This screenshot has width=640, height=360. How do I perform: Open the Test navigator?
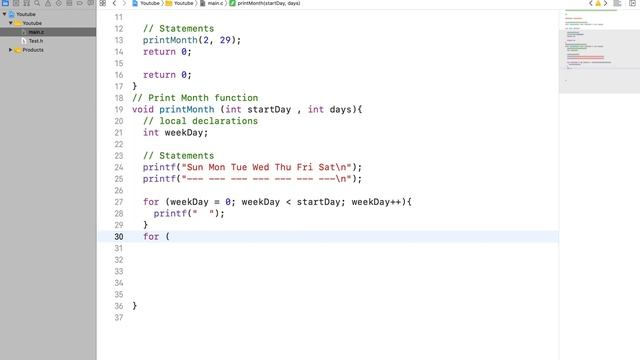(x=59, y=3)
